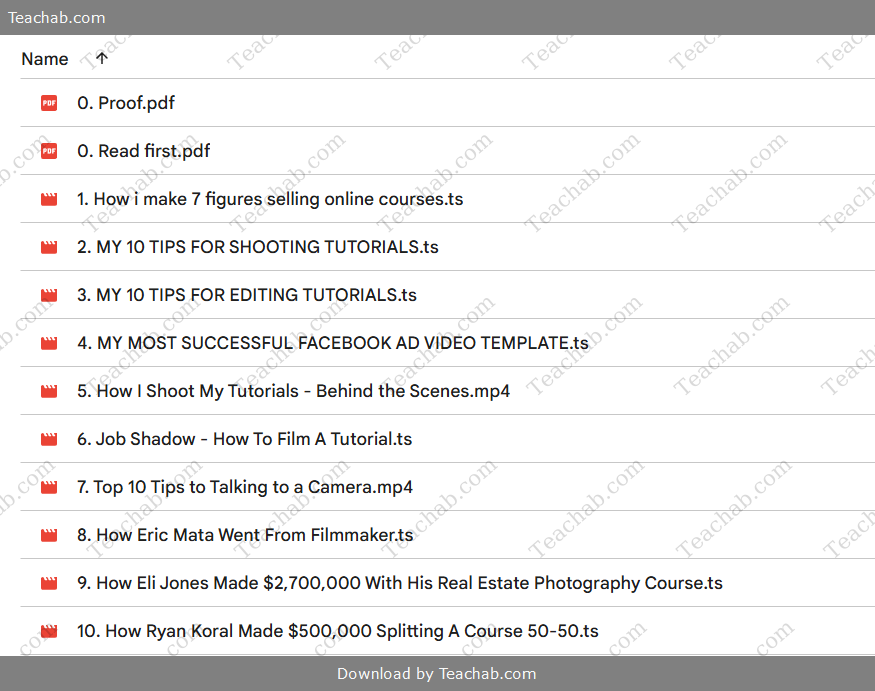Select MY MOST SUCCESSFUL FACEBOOK AD VIDEO TEMPLATE.ts
Image resolution: width=875 pixels, height=691 pixels.
coord(332,343)
